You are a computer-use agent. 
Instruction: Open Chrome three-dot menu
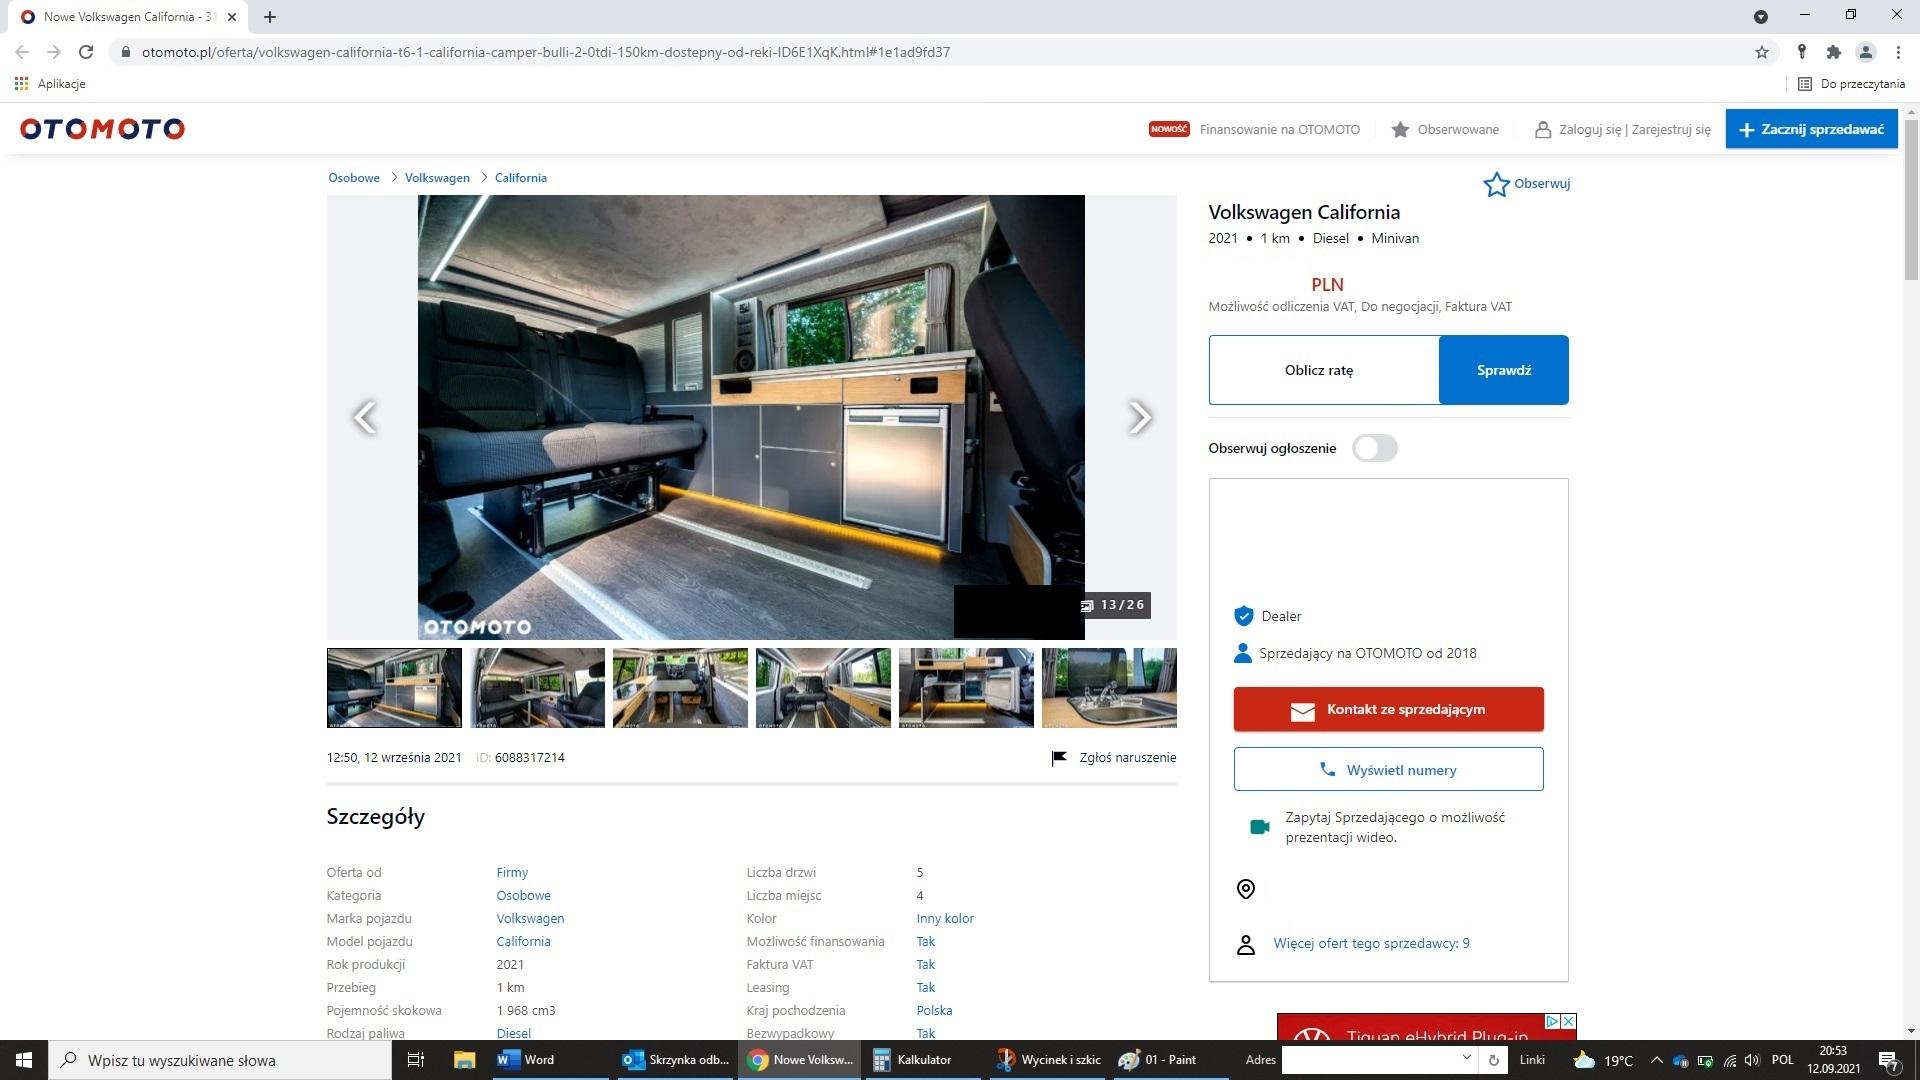(x=1898, y=52)
